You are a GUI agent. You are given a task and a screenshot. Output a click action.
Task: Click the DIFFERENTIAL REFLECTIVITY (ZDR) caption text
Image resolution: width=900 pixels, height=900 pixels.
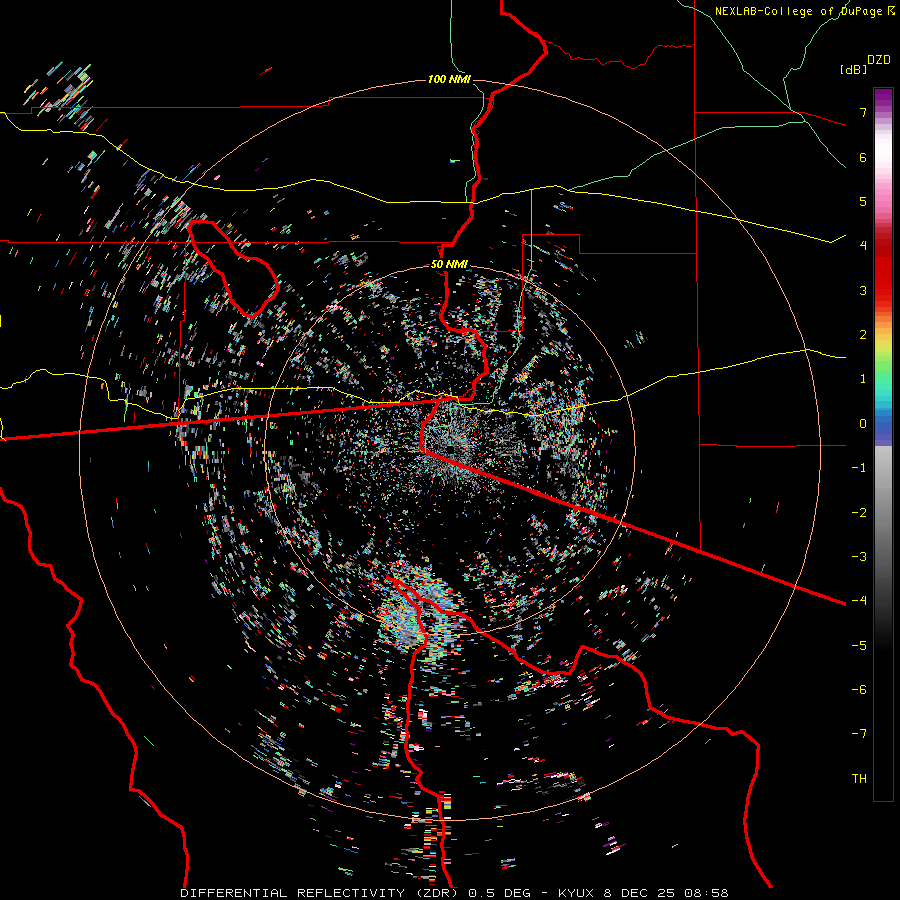[319, 893]
